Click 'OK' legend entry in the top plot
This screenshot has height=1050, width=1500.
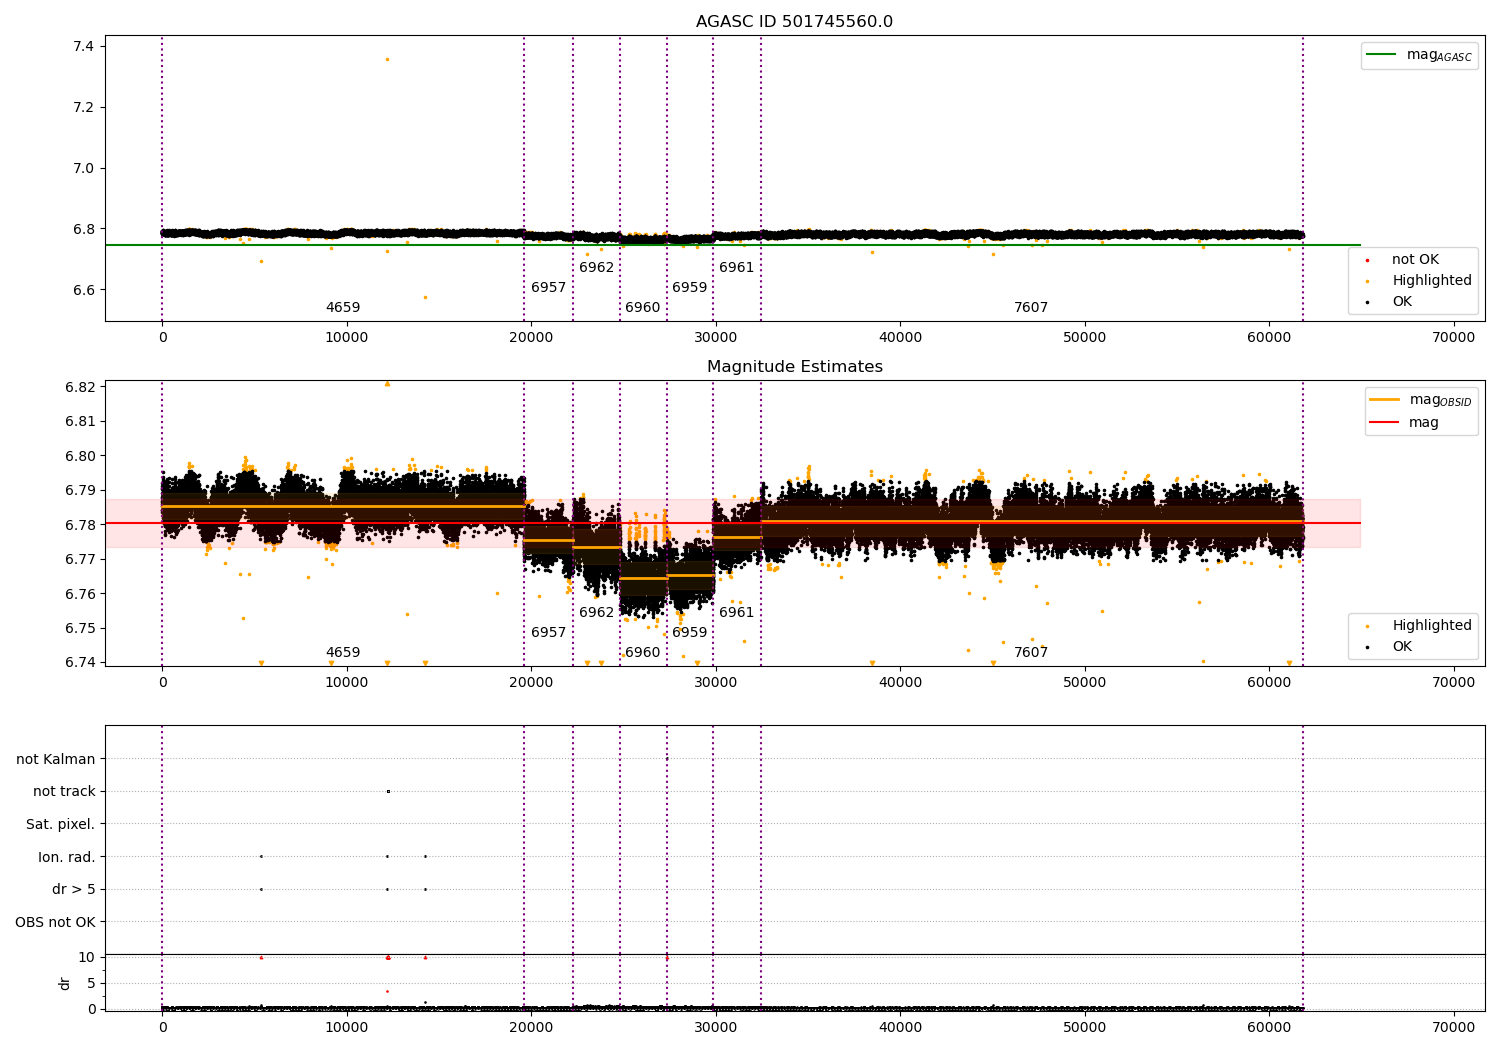point(1390,302)
